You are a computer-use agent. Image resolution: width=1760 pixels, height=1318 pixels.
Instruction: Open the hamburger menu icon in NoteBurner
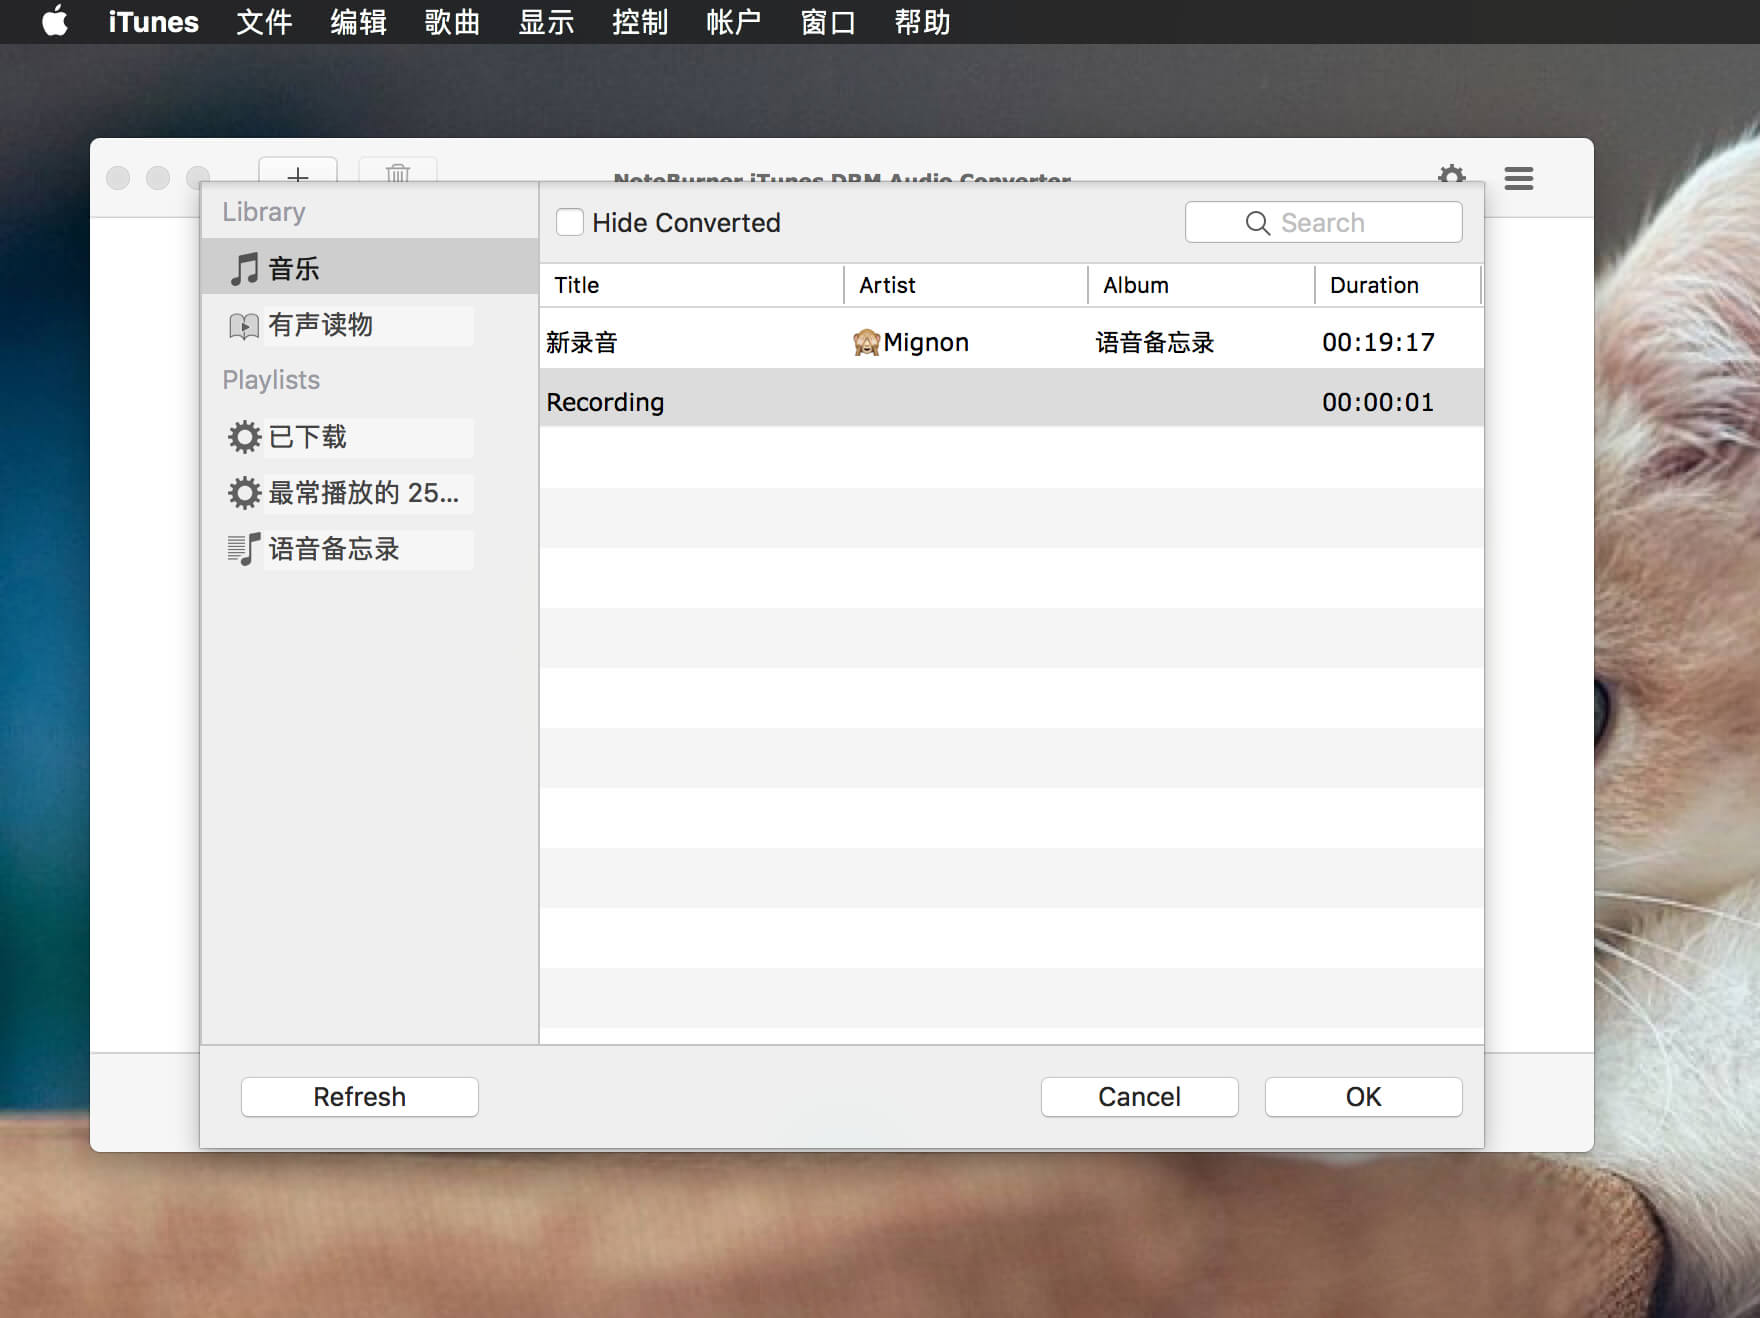1519,178
